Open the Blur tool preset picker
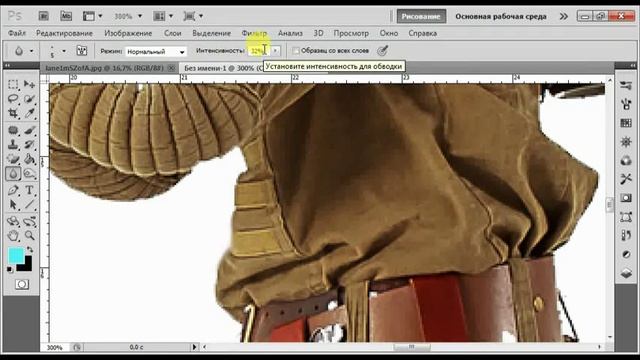 [x=23, y=51]
